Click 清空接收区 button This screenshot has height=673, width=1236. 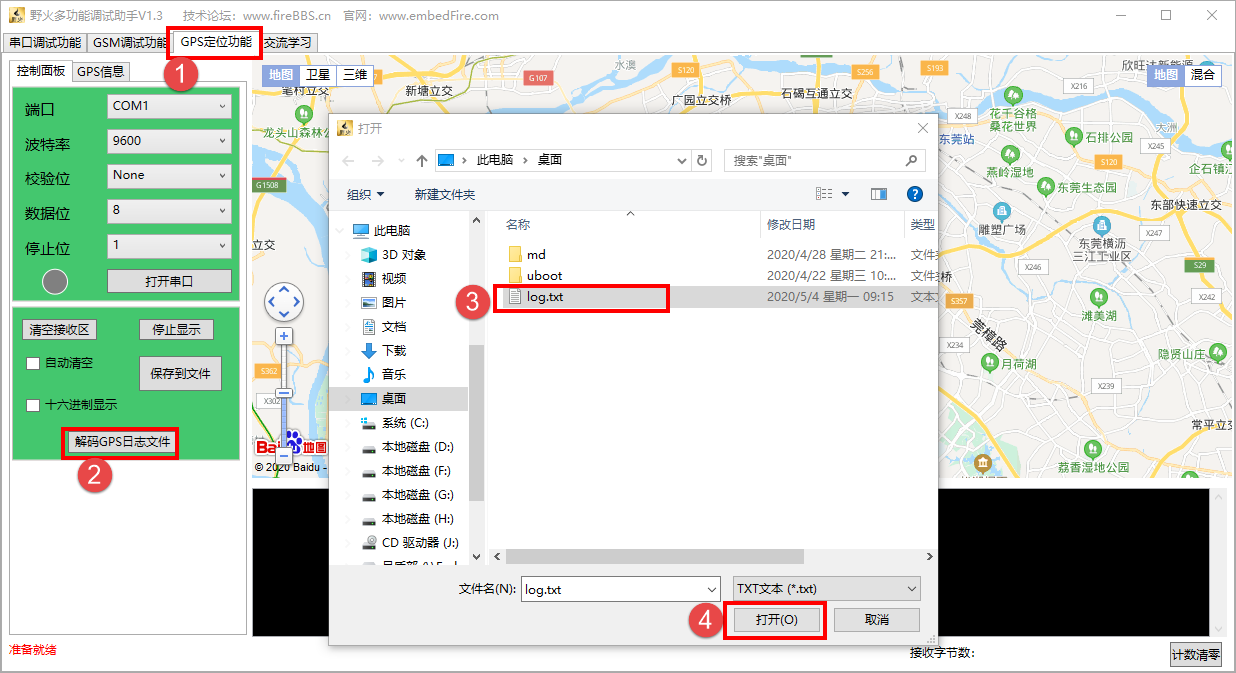59,330
